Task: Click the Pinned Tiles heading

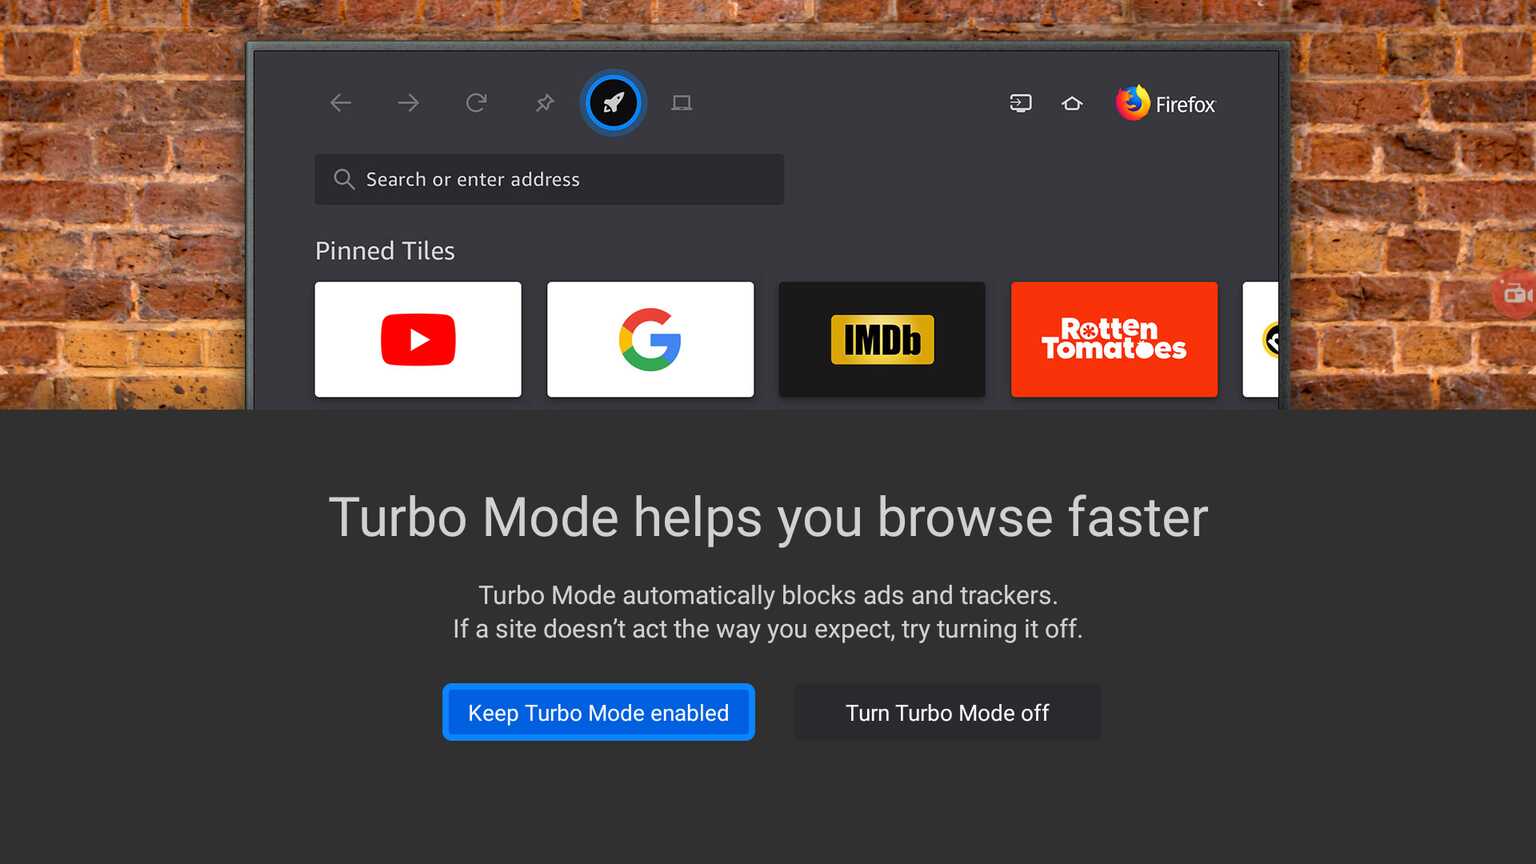Action: (385, 251)
